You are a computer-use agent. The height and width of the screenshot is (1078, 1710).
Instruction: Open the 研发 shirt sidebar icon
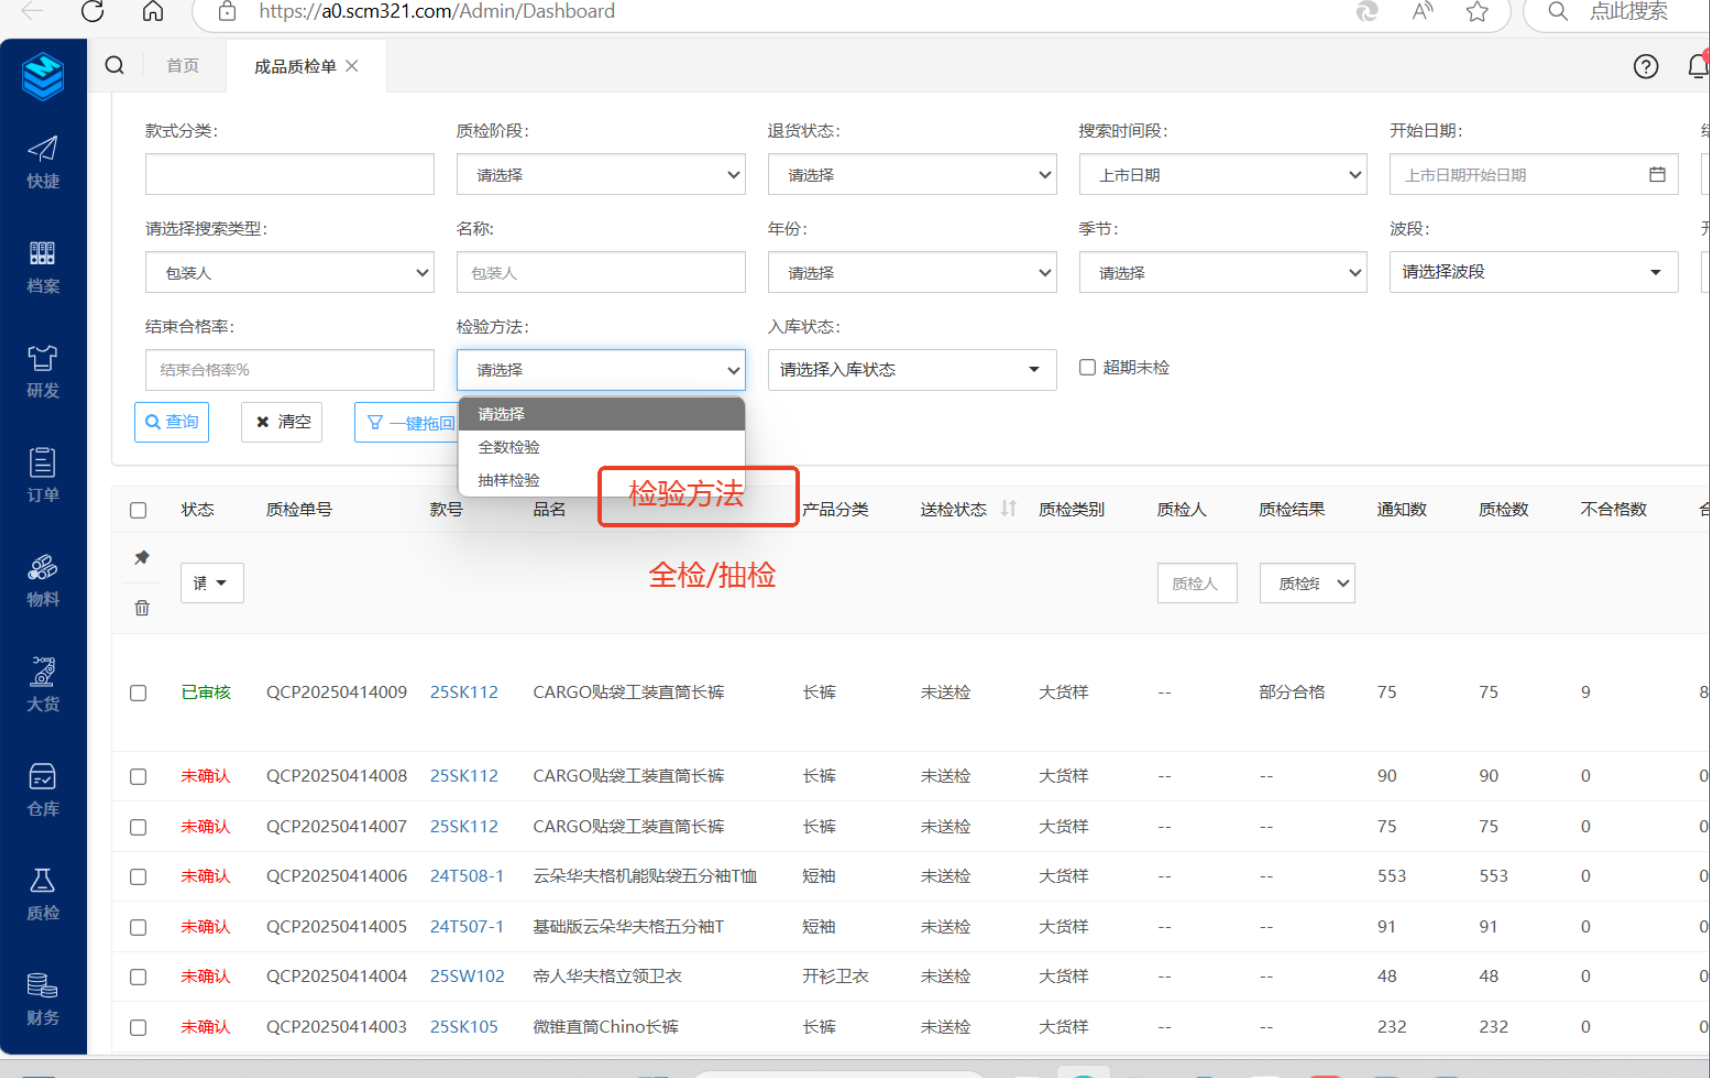[42, 371]
